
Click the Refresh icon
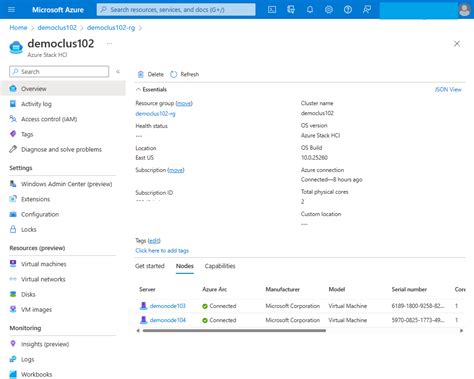[174, 74]
